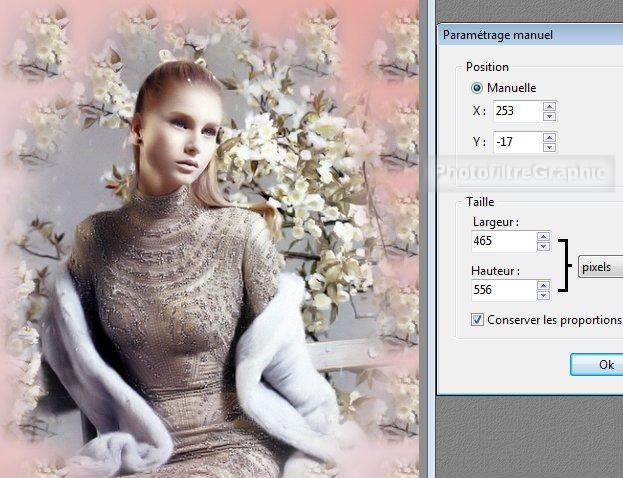623x478 pixels.
Task: Click the Hauteur height input field
Action: (x=503, y=290)
